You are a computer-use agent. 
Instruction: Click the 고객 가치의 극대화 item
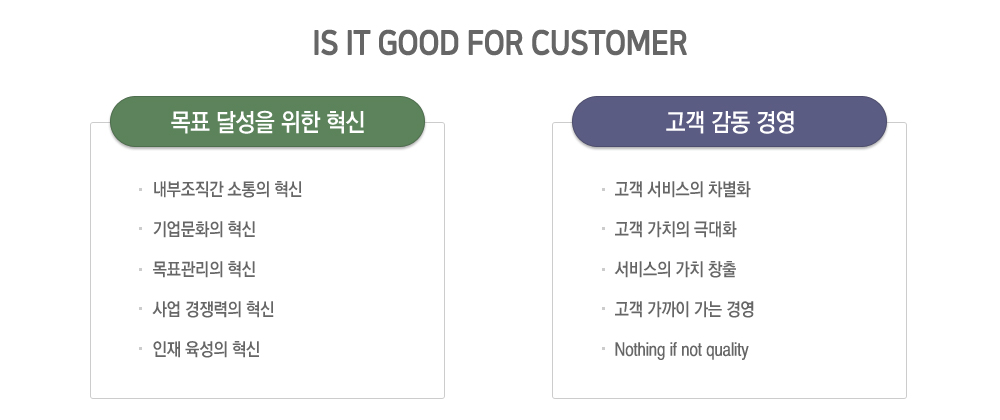pyautogui.click(x=675, y=229)
